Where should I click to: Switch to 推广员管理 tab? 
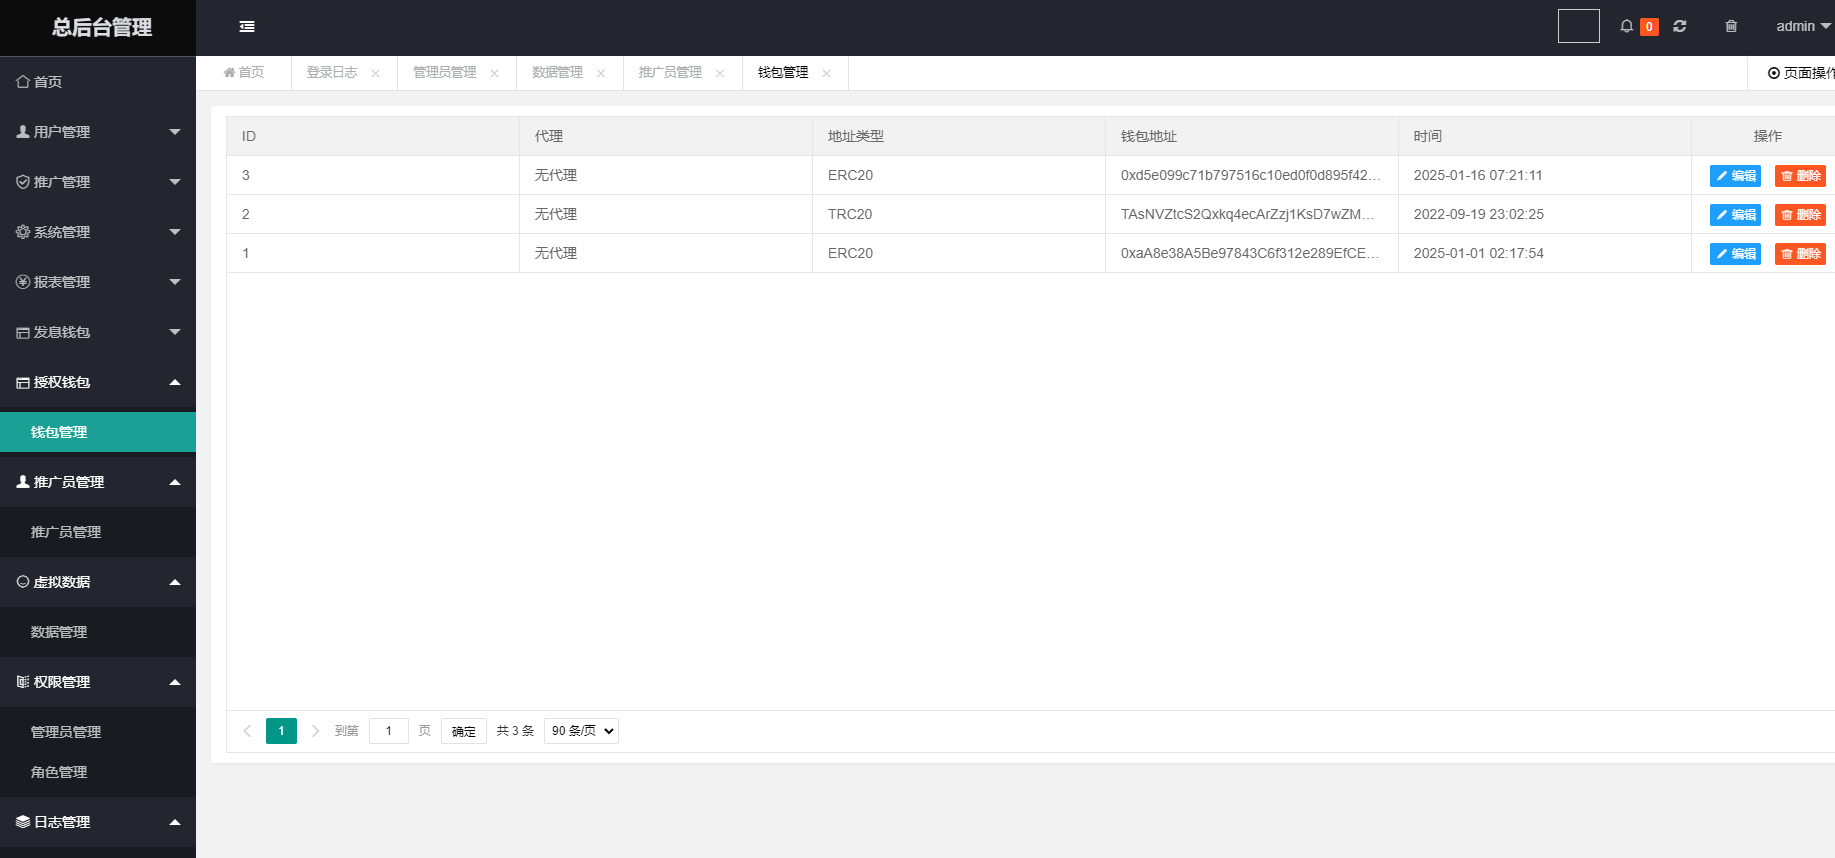point(671,73)
